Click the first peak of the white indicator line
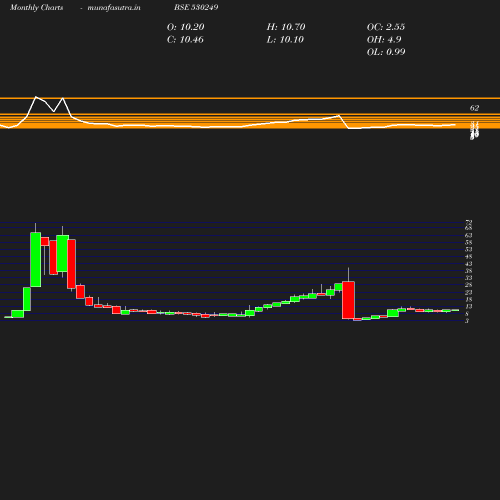This screenshot has height=500, width=500. [36, 97]
